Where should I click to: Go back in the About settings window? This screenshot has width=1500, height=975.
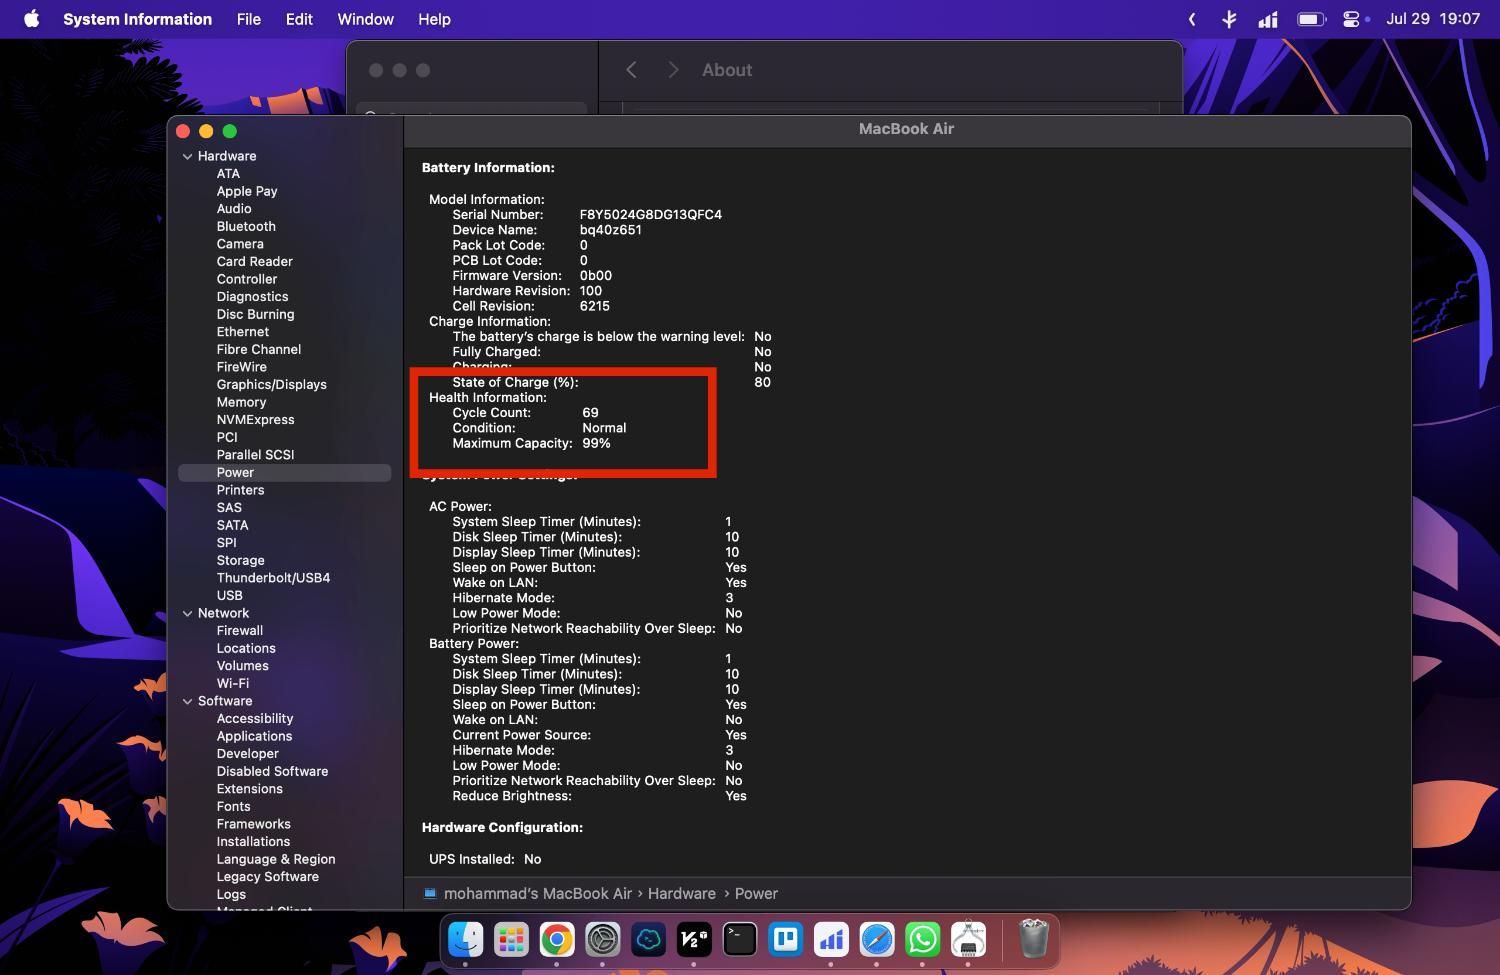click(x=631, y=70)
